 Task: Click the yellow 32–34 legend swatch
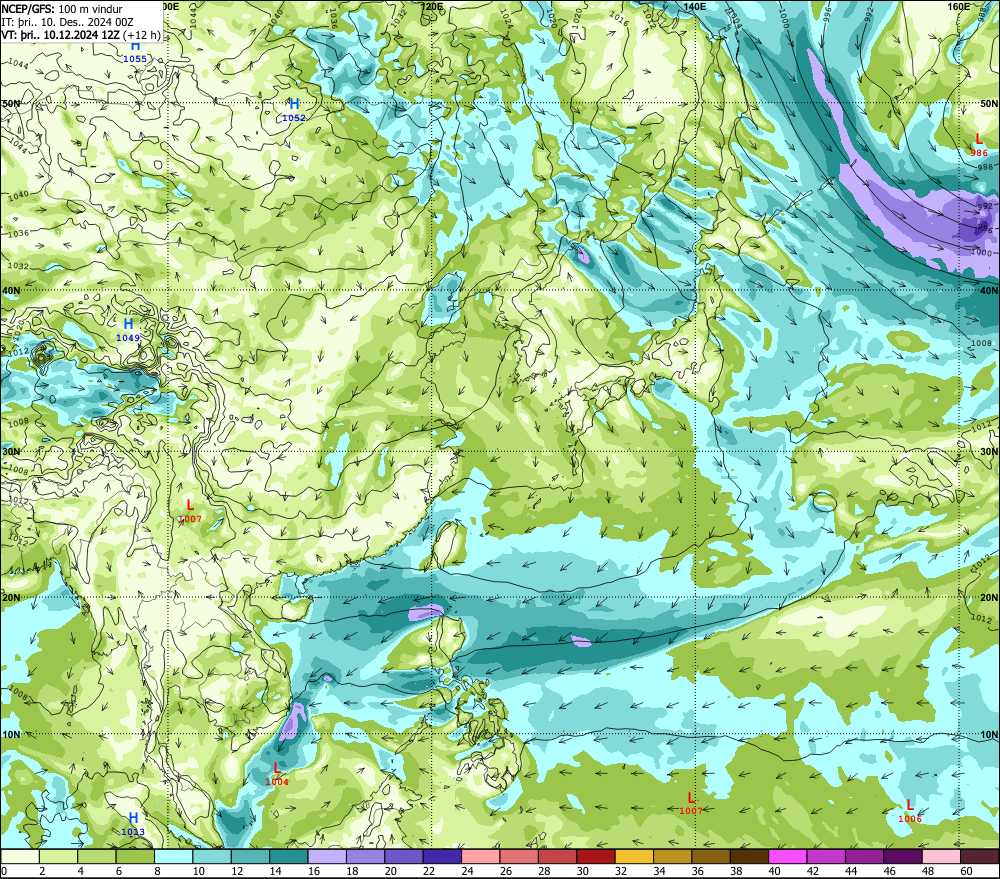coord(635,856)
